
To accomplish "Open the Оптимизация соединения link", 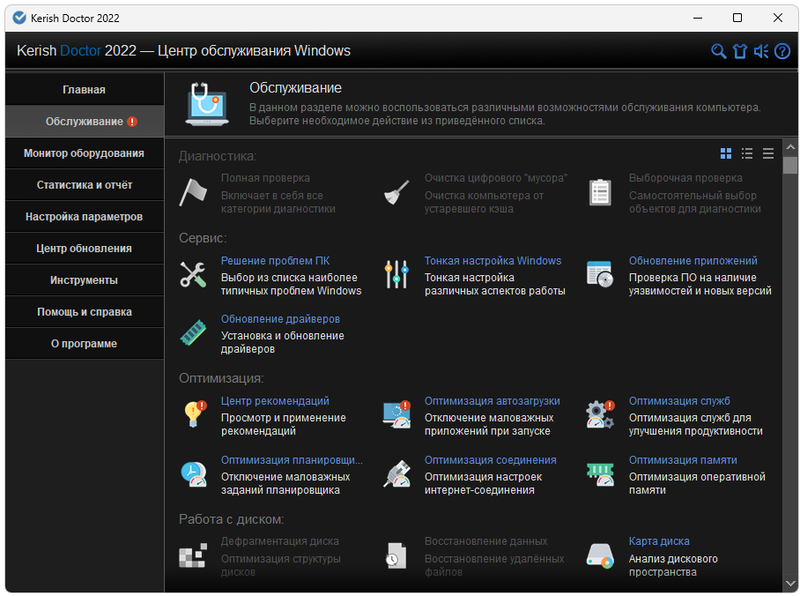I will click(490, 460).
